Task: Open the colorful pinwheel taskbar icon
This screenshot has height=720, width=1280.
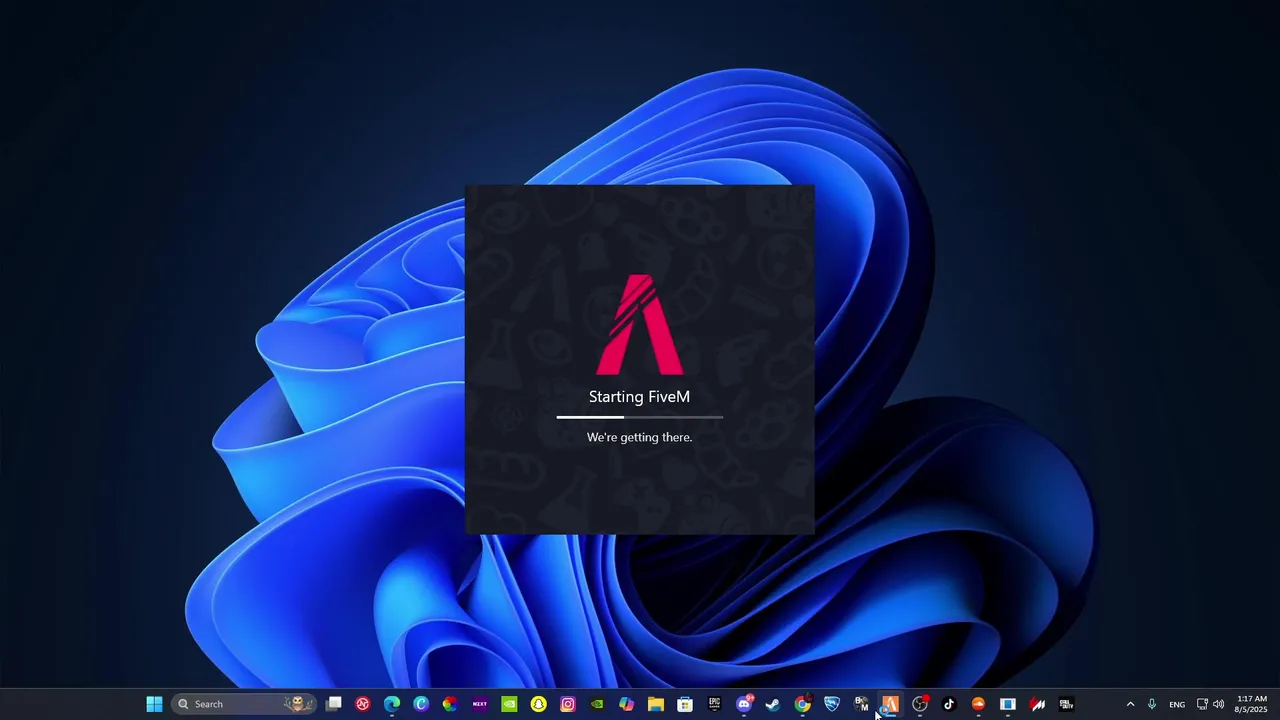Action: tap(450, 704)
